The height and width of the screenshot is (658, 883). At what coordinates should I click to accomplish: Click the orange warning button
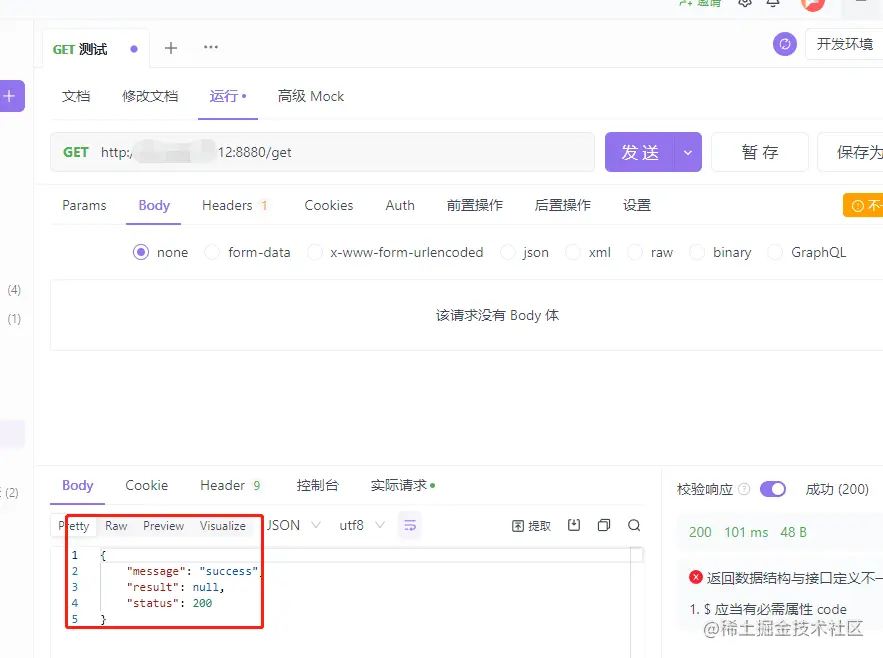coord(863,206)
